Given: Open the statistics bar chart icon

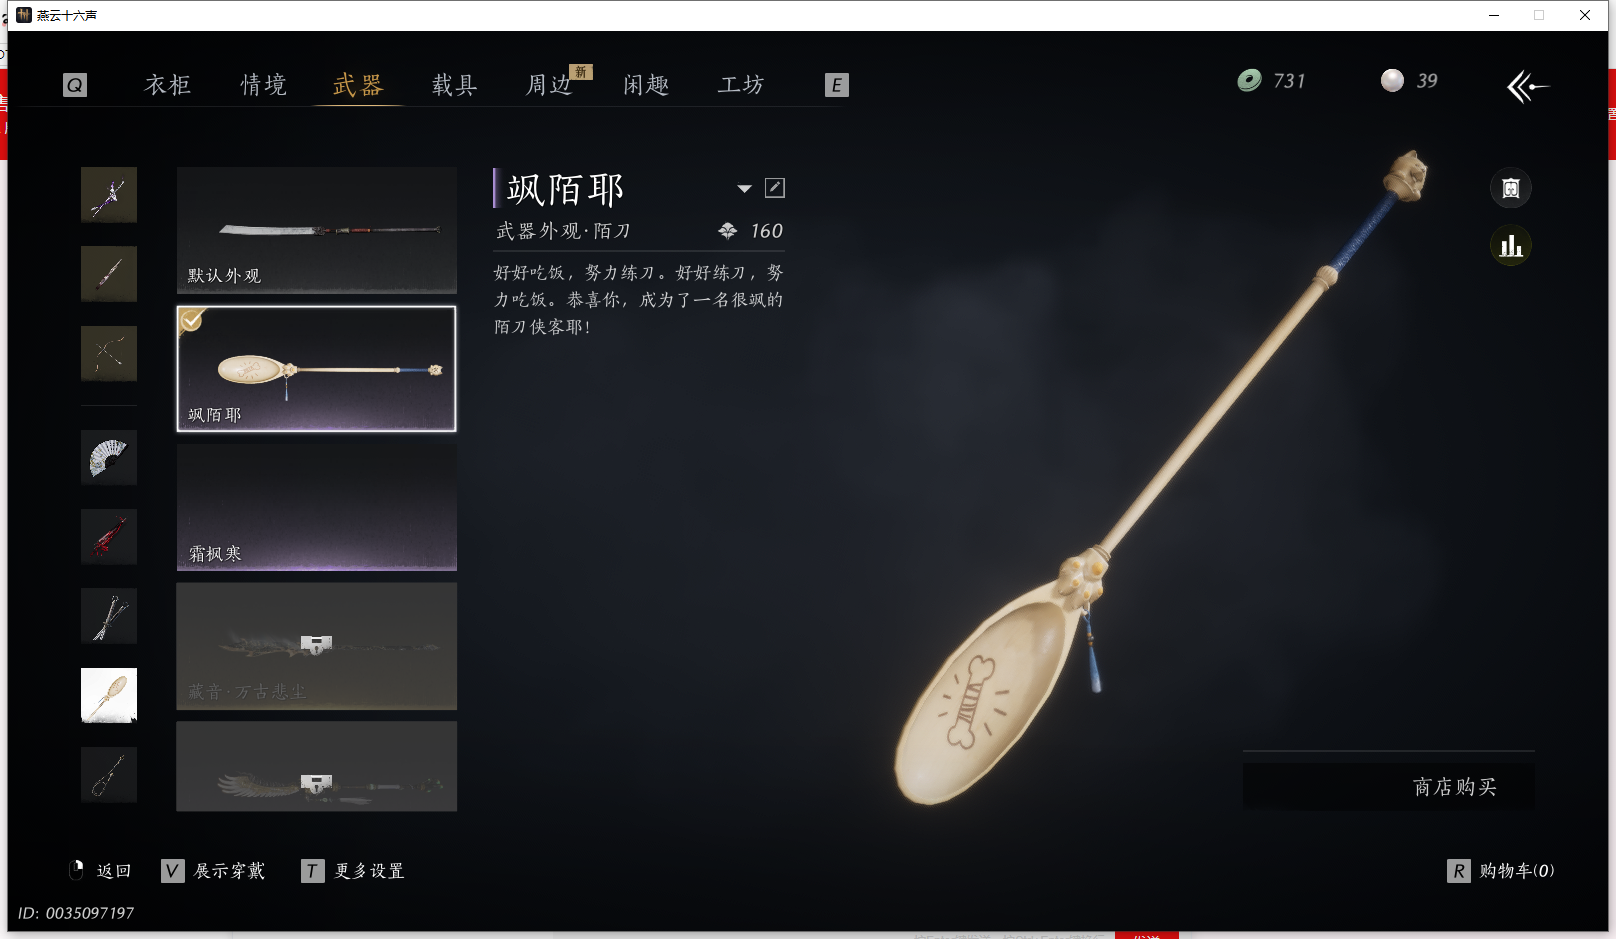Looking at the screenshot, I should click(1511, 246).
